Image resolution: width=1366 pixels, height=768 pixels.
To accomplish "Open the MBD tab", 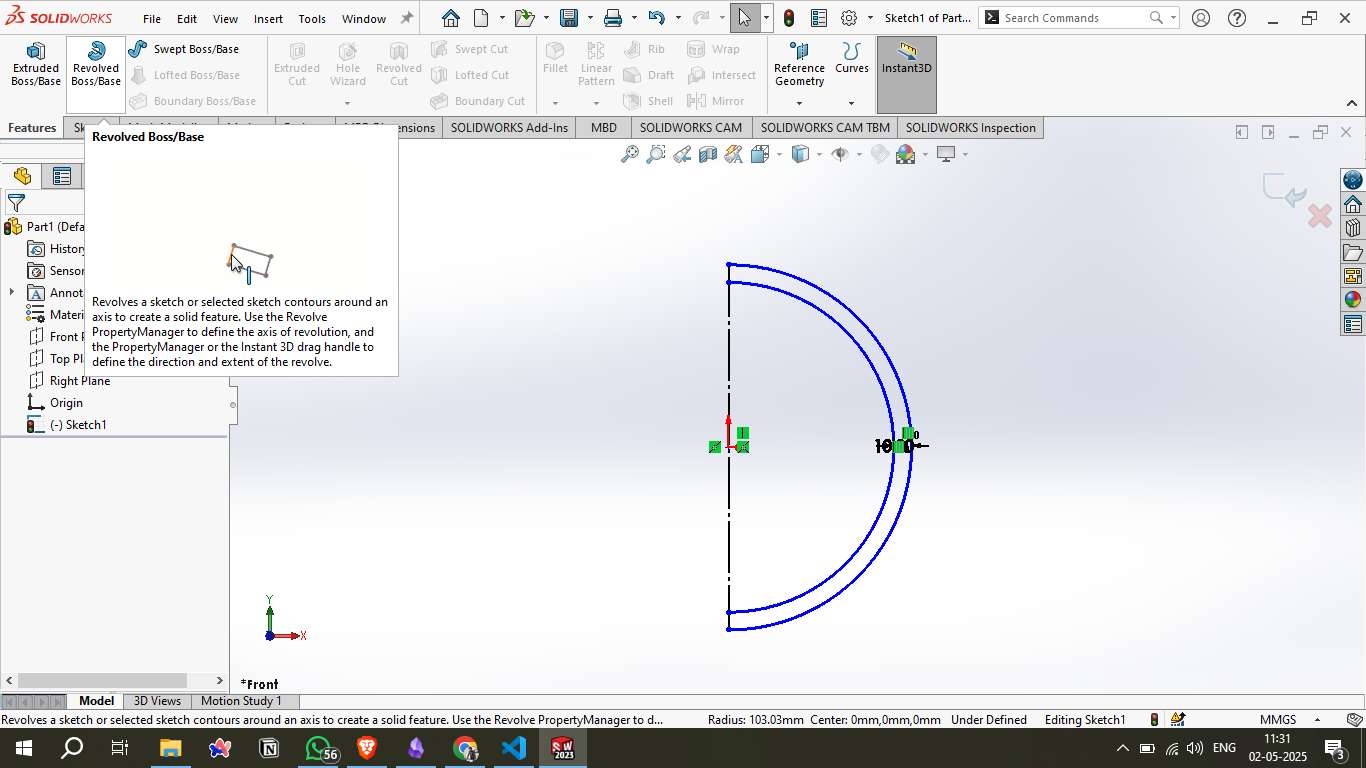I will coord(604,128).
